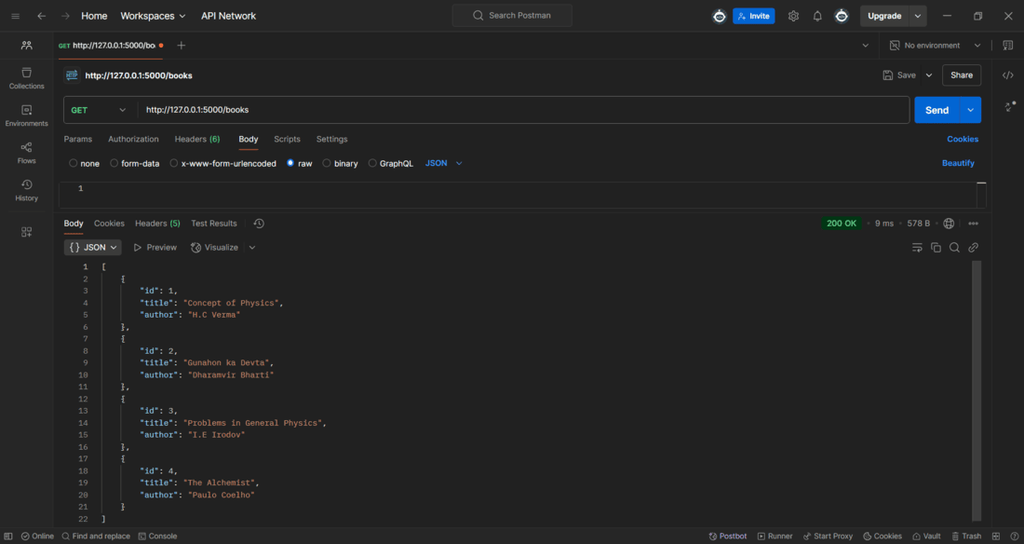The height and width of the screenshot is (544, 1024).
Task: Choose the GraphQL body type
Action: [373, 163]
